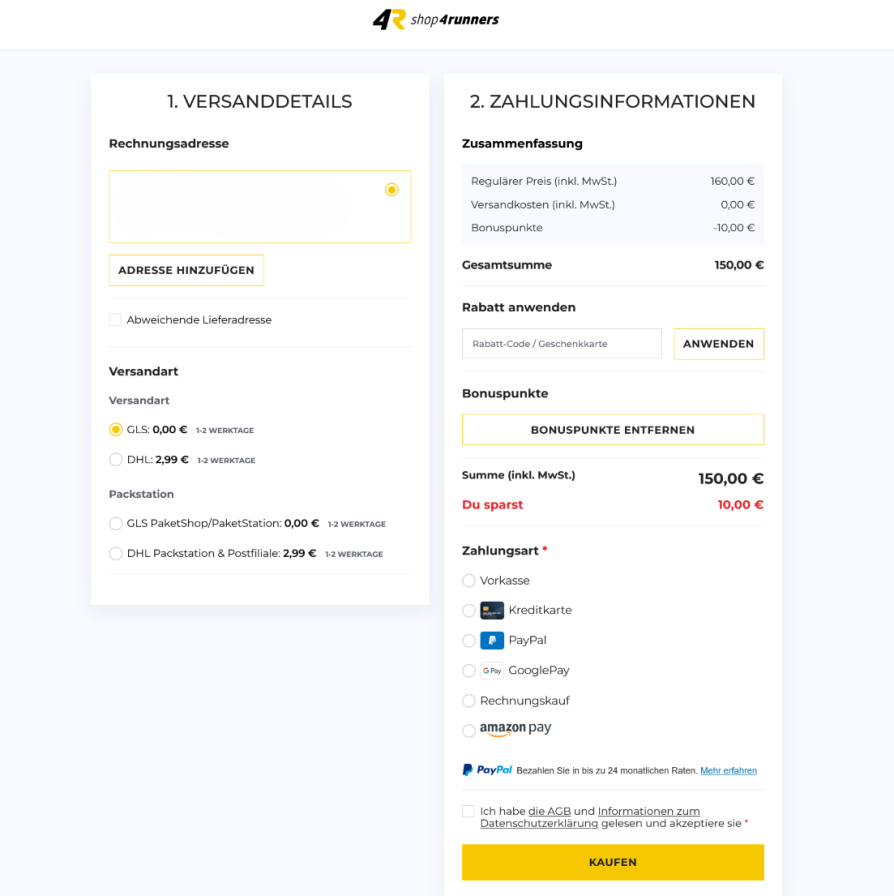Click the Kreditkarte card icon
The width and height of the screenshot is (894, 896).
pos(492,610)
